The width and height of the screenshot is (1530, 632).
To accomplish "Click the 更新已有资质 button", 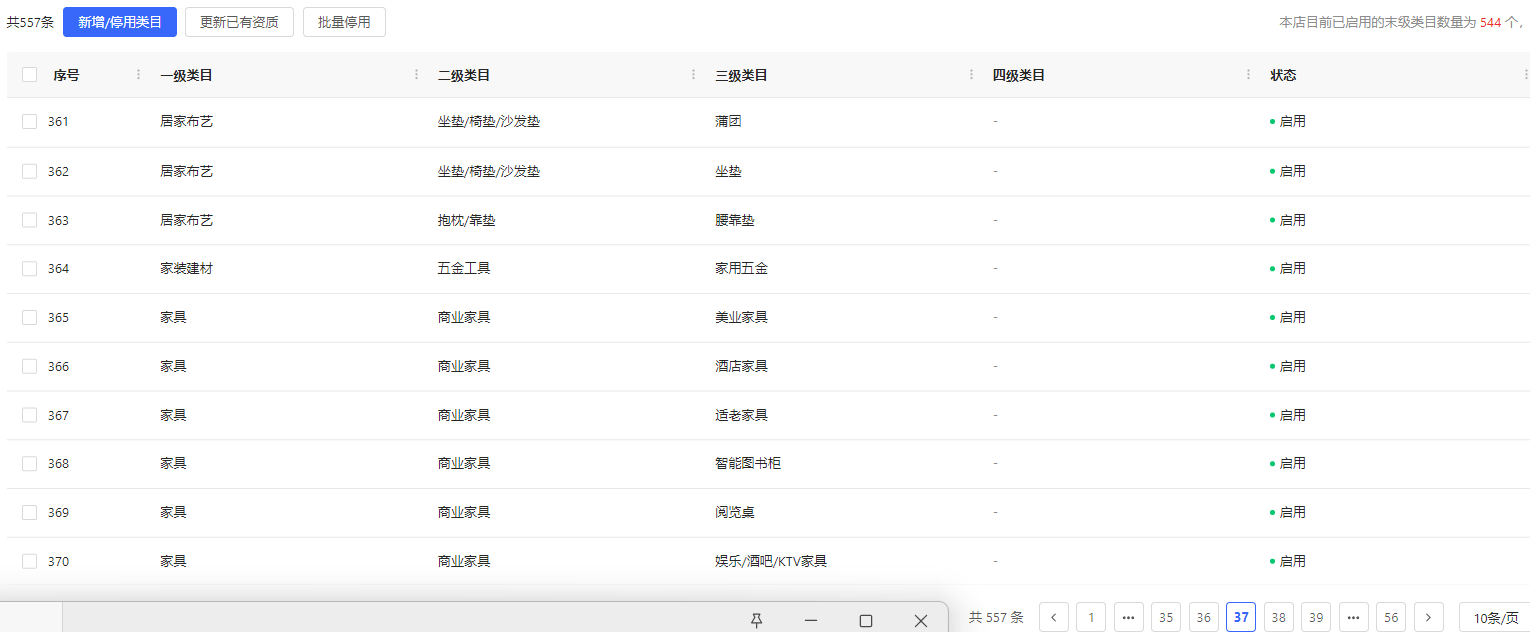I will [x=239, y=22].
